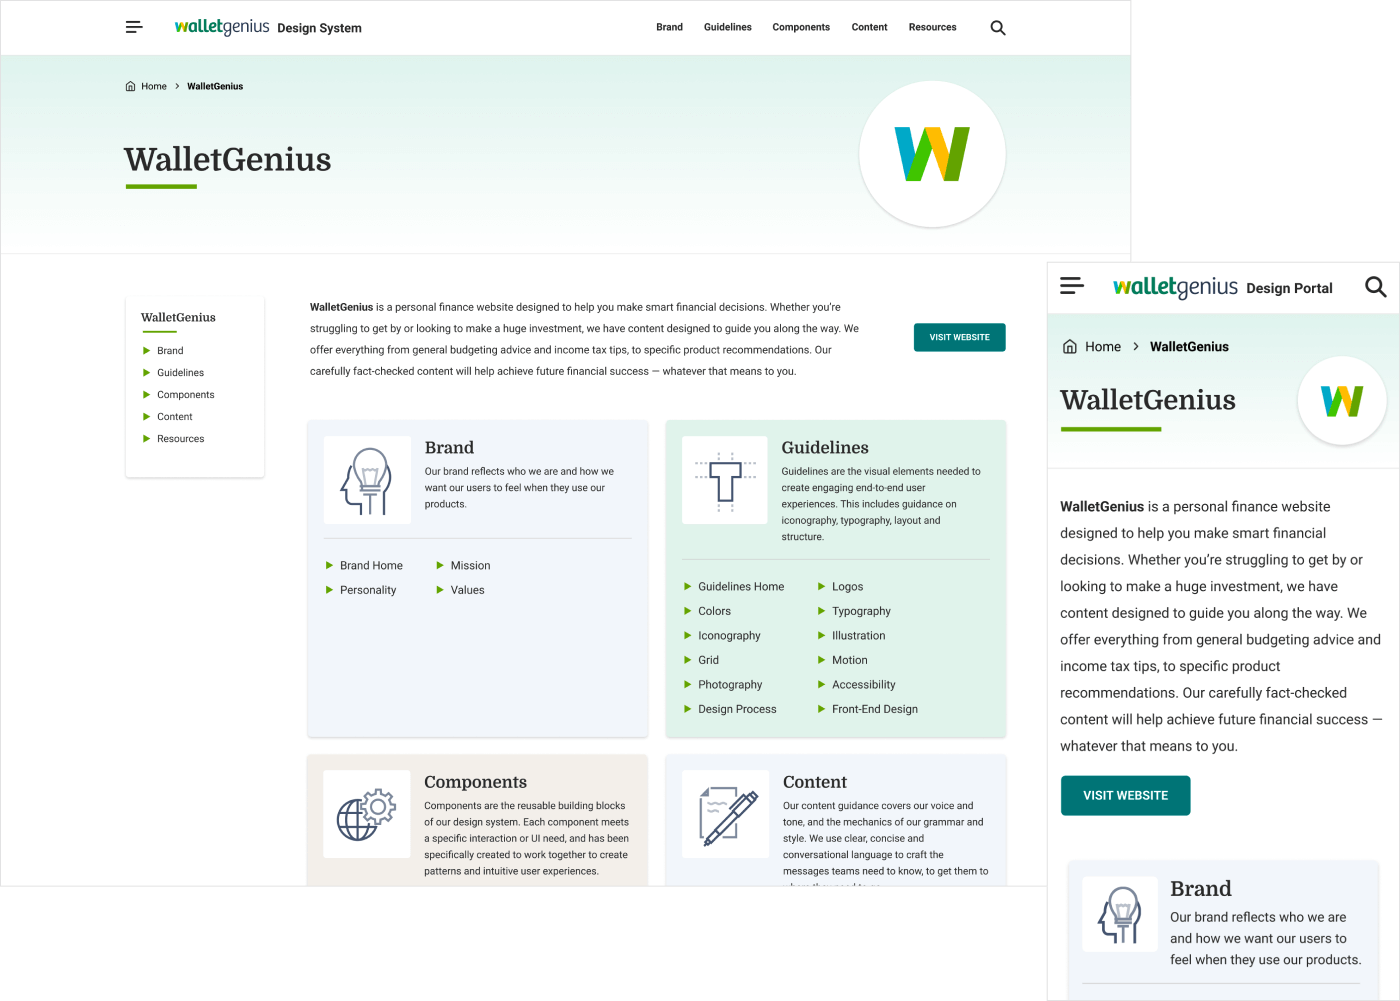This screenshot has height=1001, width=1400.
Task: Click Content card heading
Action: pos(814,782)
